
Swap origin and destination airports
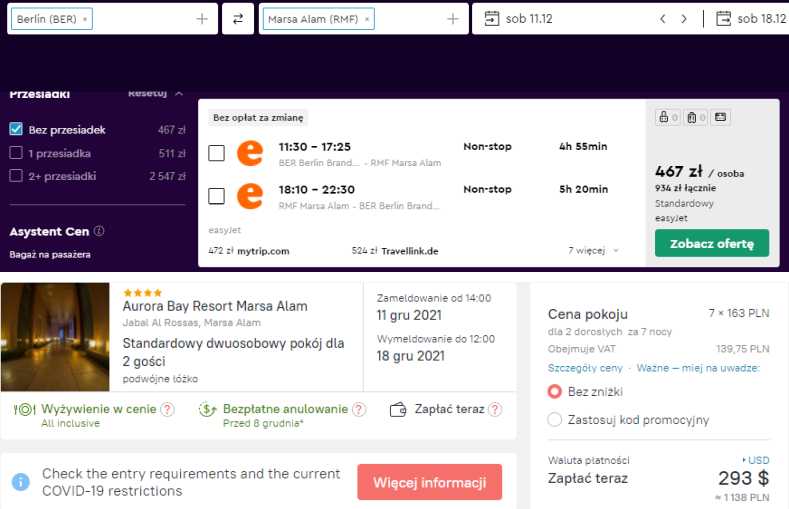[x=238, y=19]
